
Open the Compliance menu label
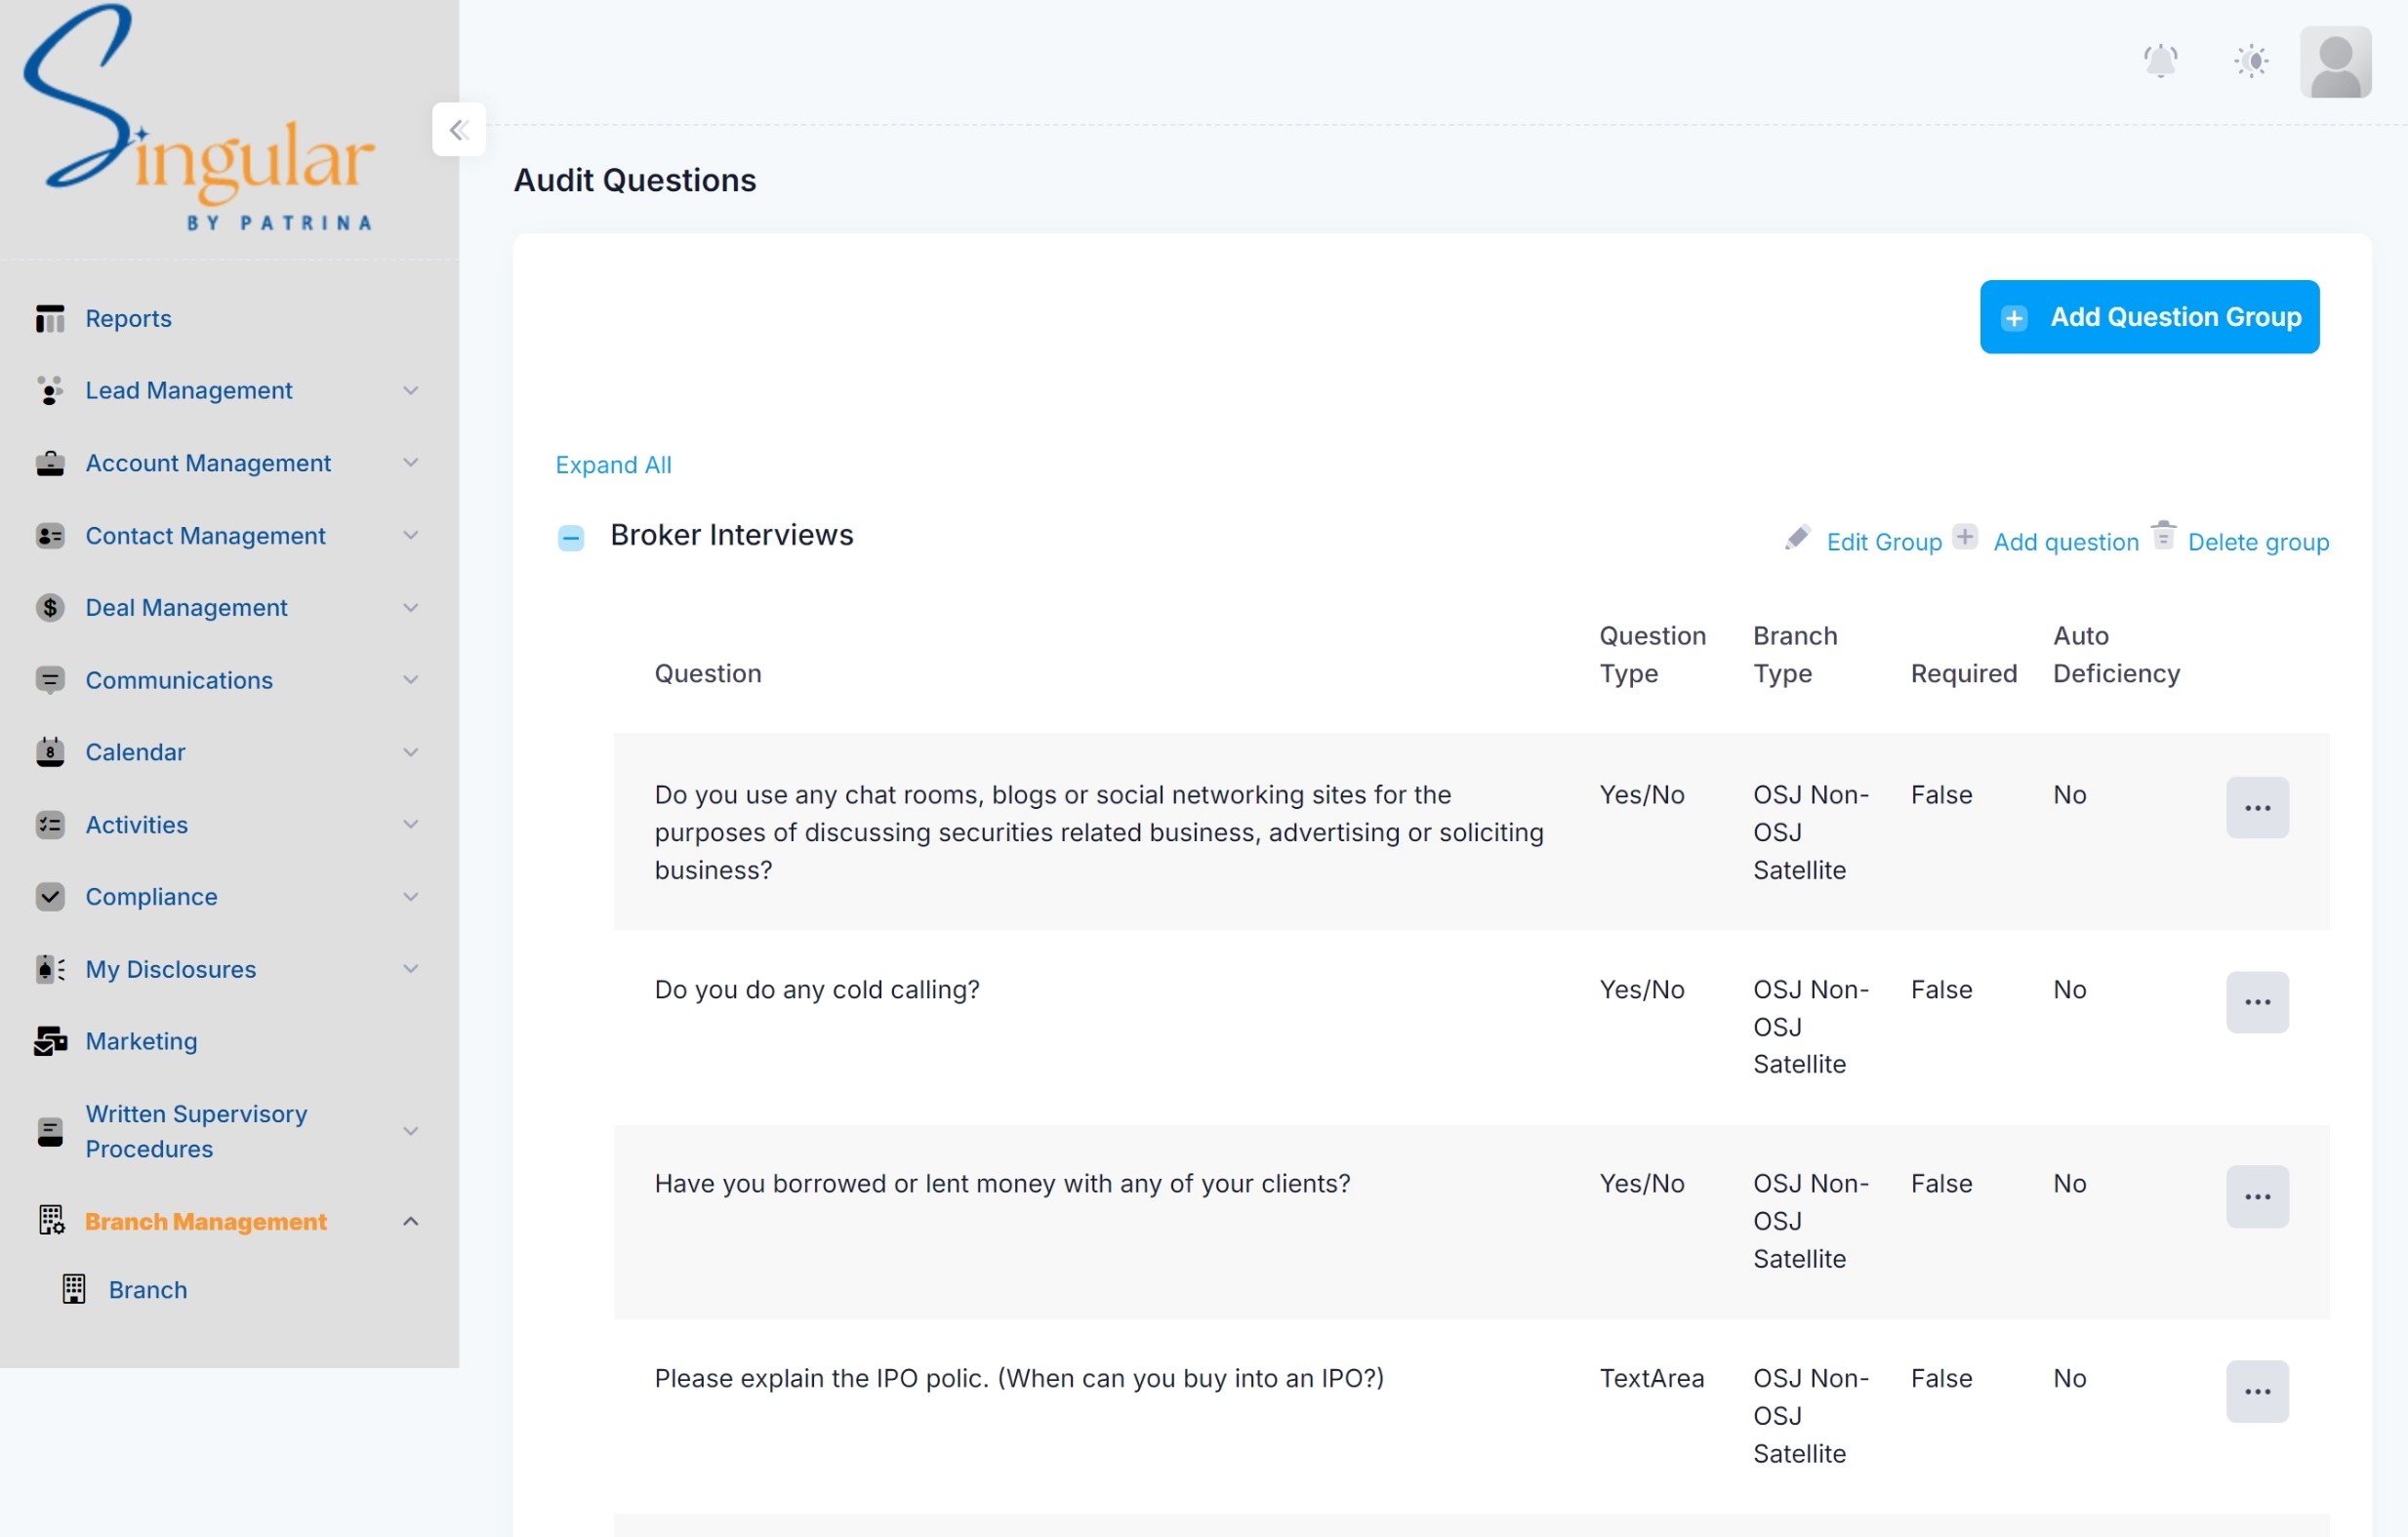[151, 897]
